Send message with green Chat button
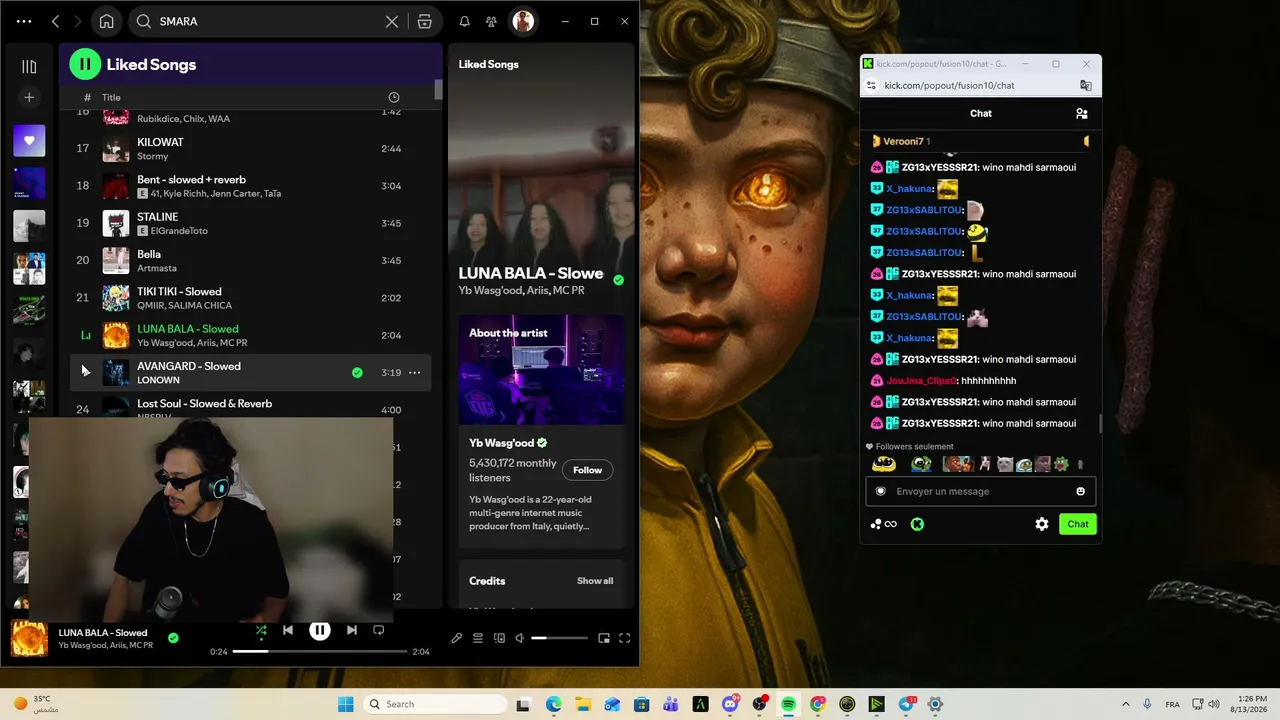1280x720 pixels. point(1078,524)
